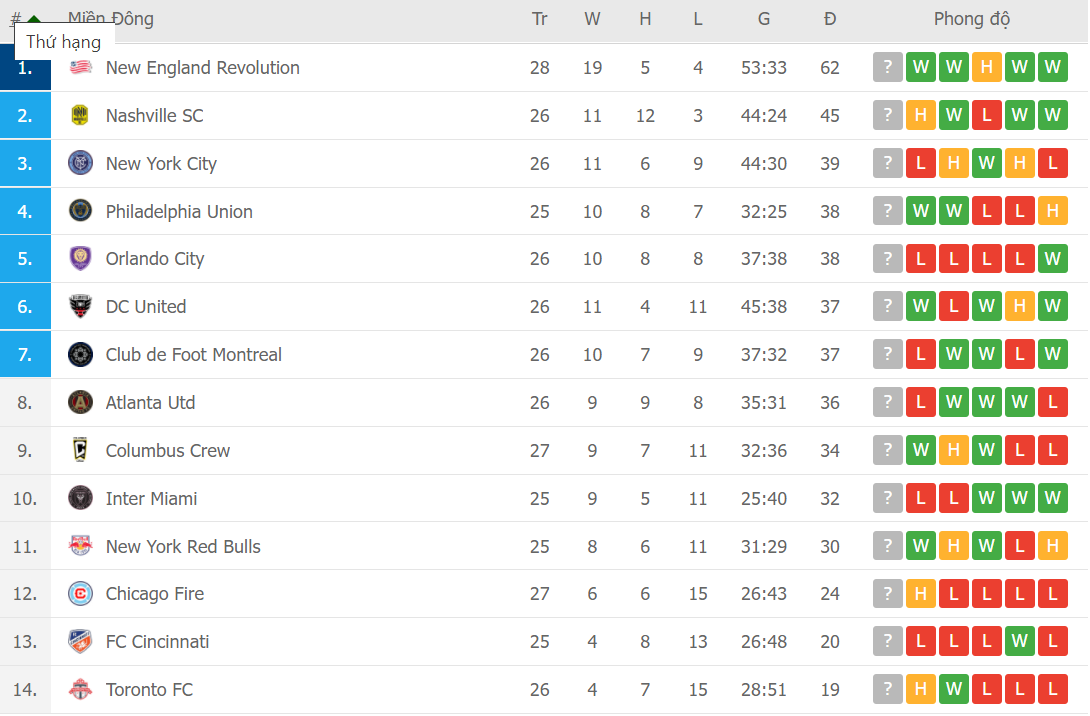Click the Columbus Crew crest
Viewport: 1090px width, 716px height.
point(80,451)
